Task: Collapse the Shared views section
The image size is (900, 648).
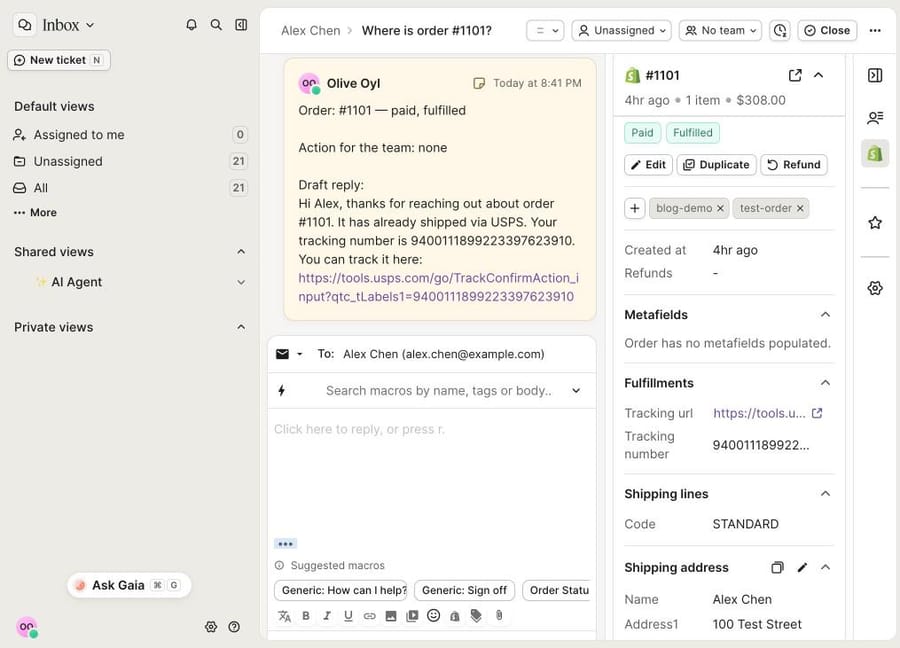Action: (x=241, y=252)
